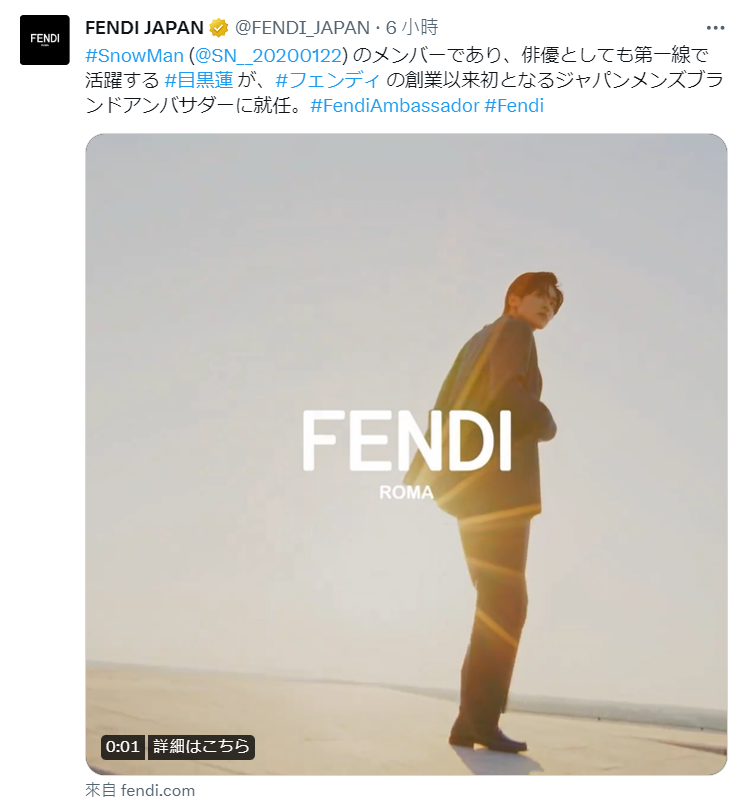Viewport: 746px width, 810px height.
Task: Open the FENDI JAPAN profile avatar
Action: [x=44, y=40]
